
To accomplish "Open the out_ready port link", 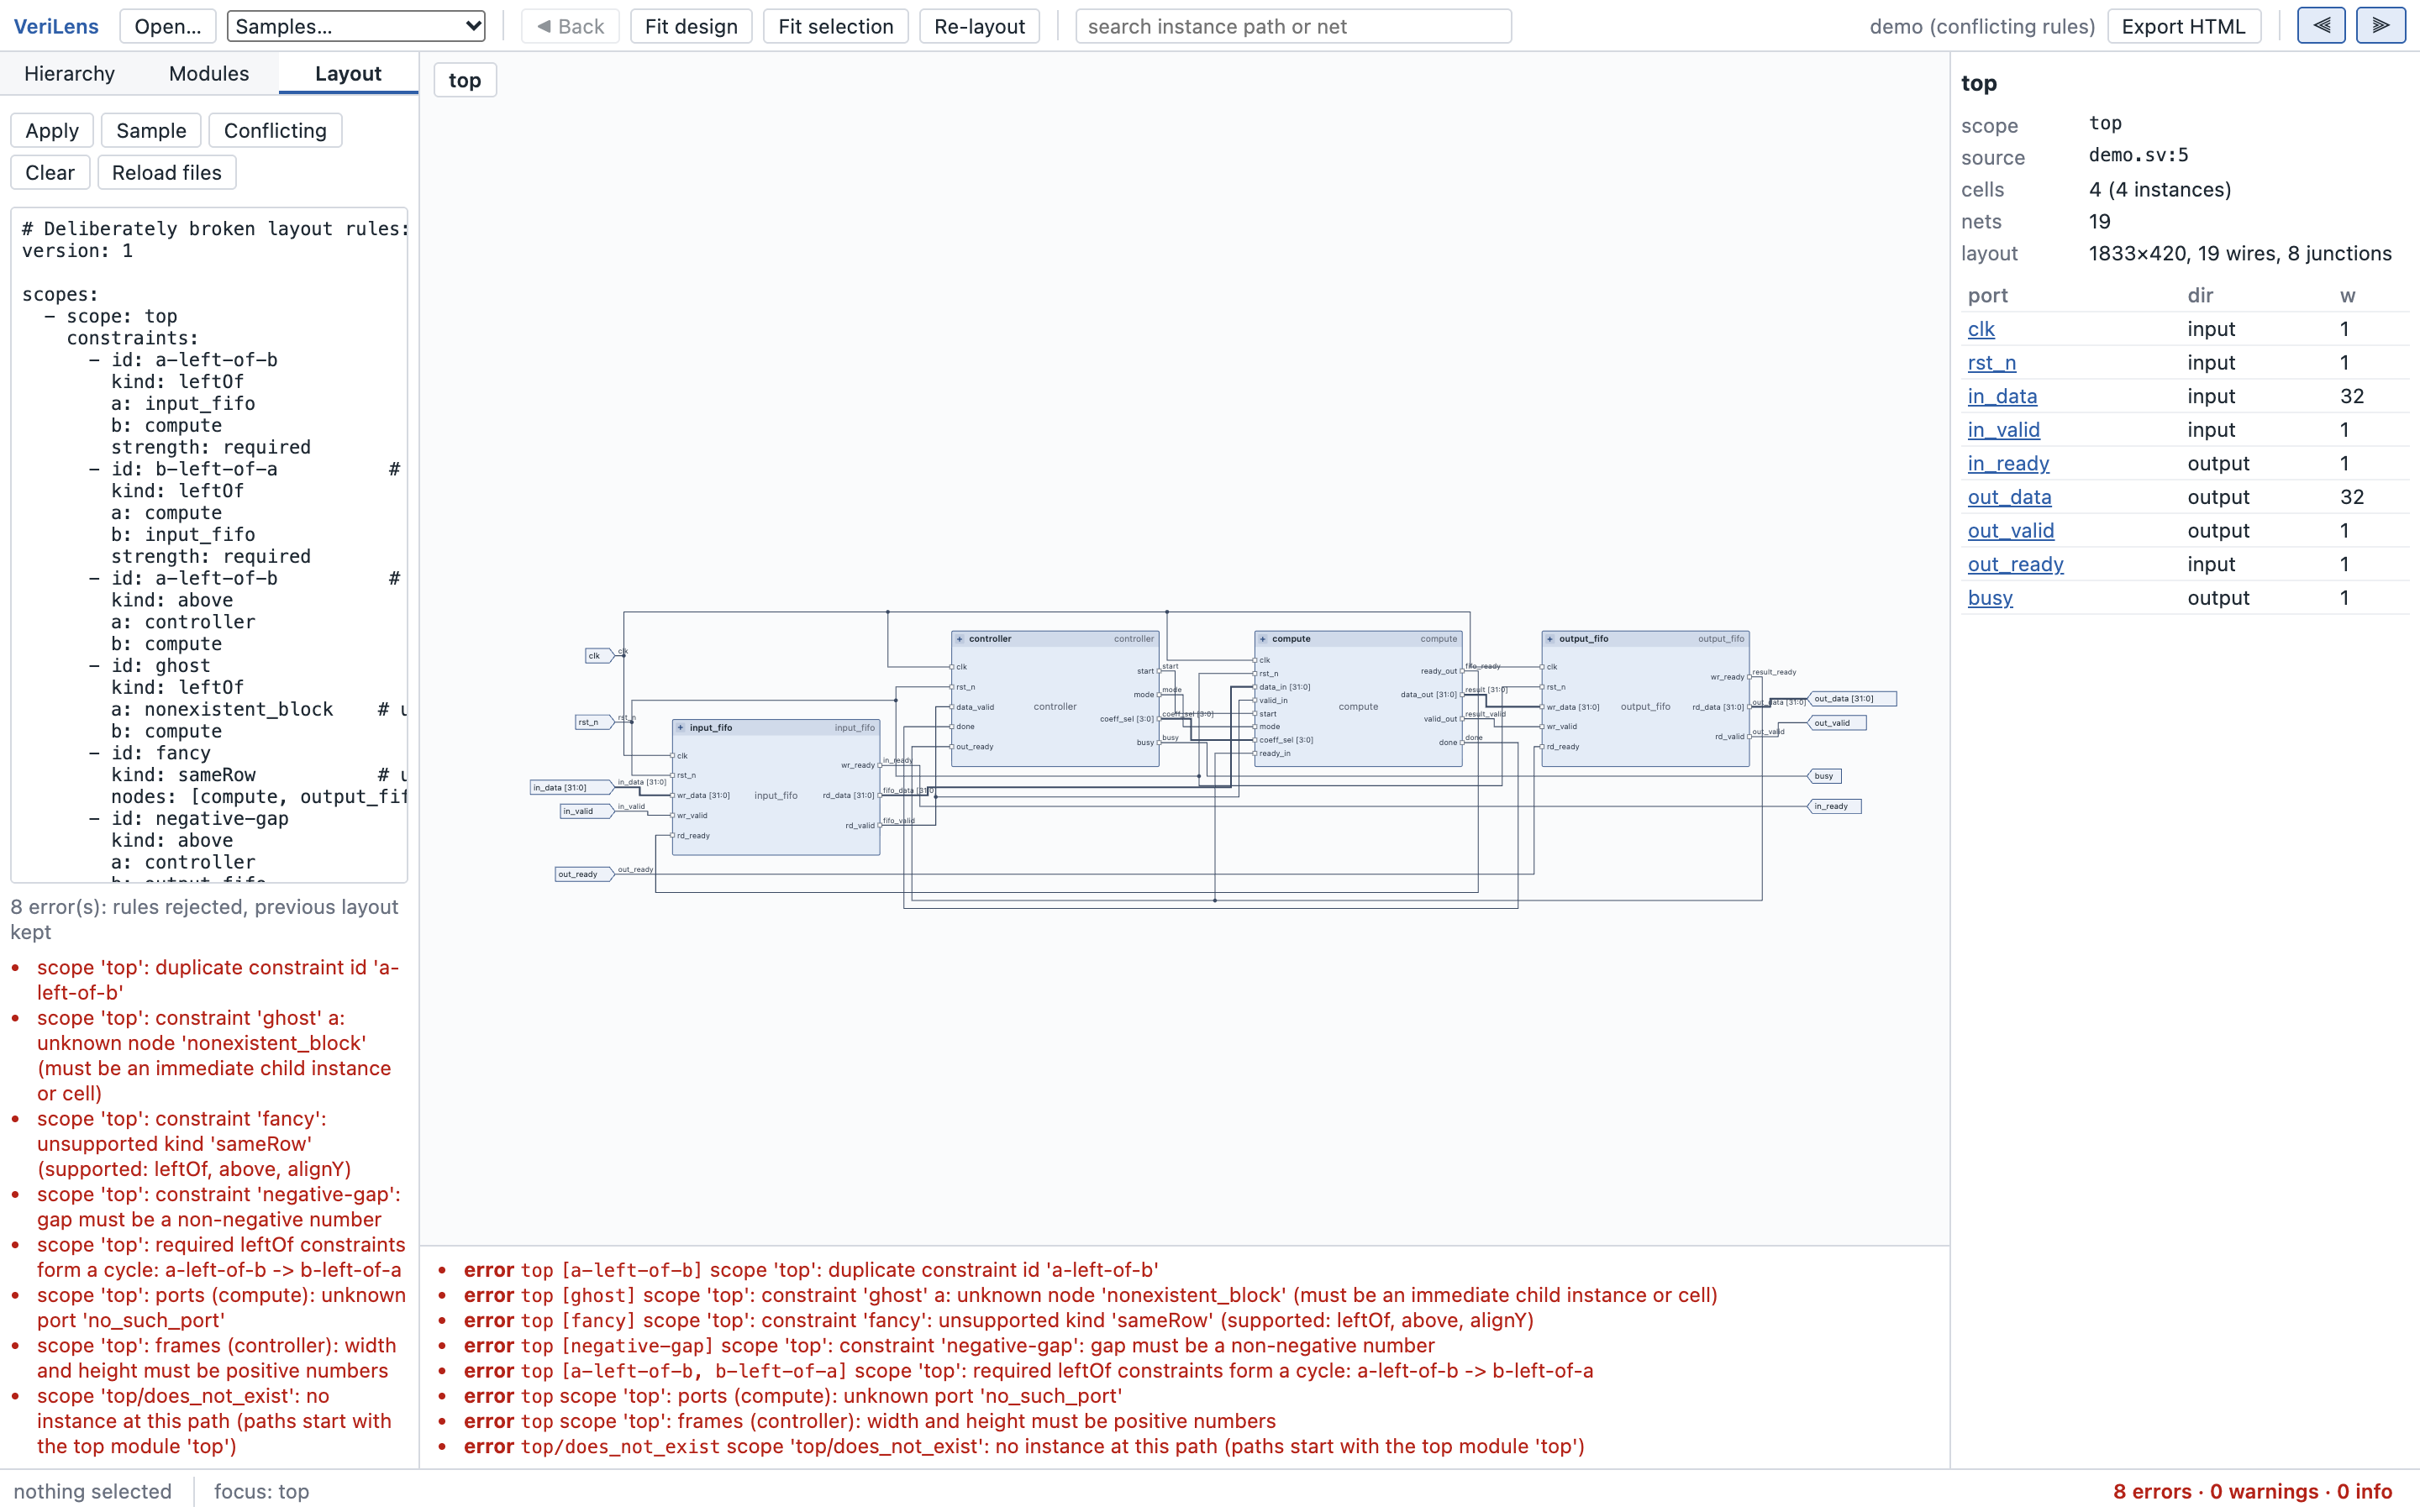I will click(x=2016, y=565).
